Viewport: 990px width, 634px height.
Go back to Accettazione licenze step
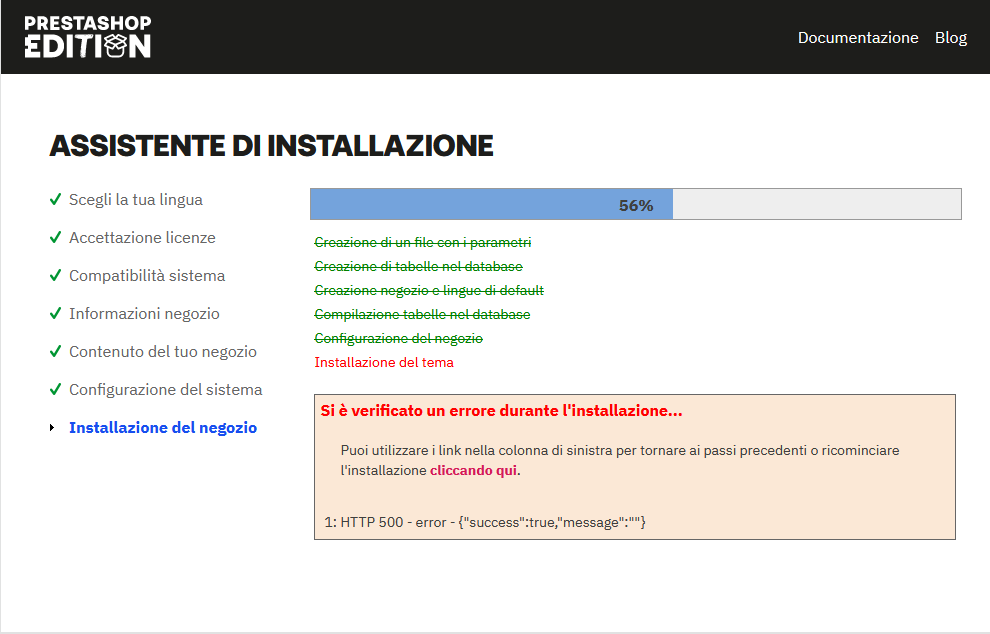pos(142,237)
